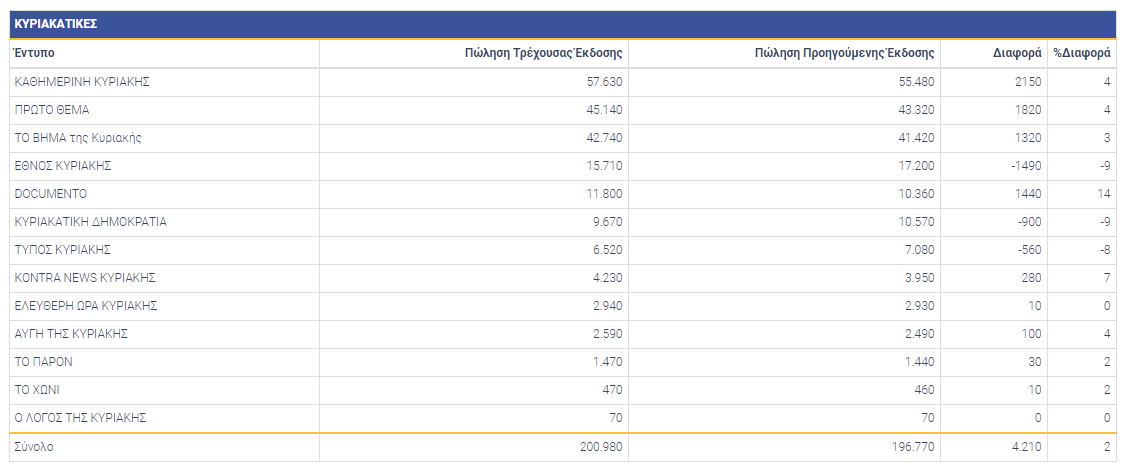Sort by Πώληση Τρέχουσας Έκδοσης column
This screenshot has height=469, width=1124.
544,53
